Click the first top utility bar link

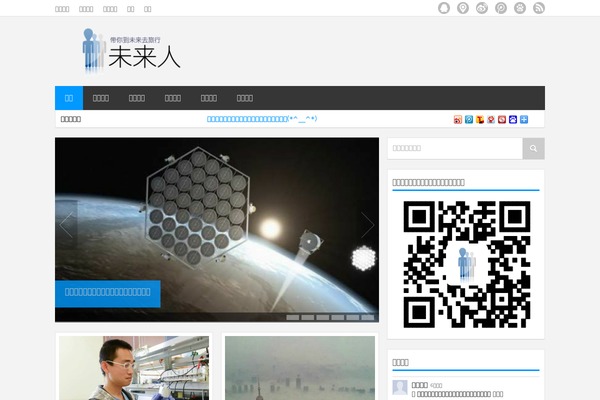[62, 9]
